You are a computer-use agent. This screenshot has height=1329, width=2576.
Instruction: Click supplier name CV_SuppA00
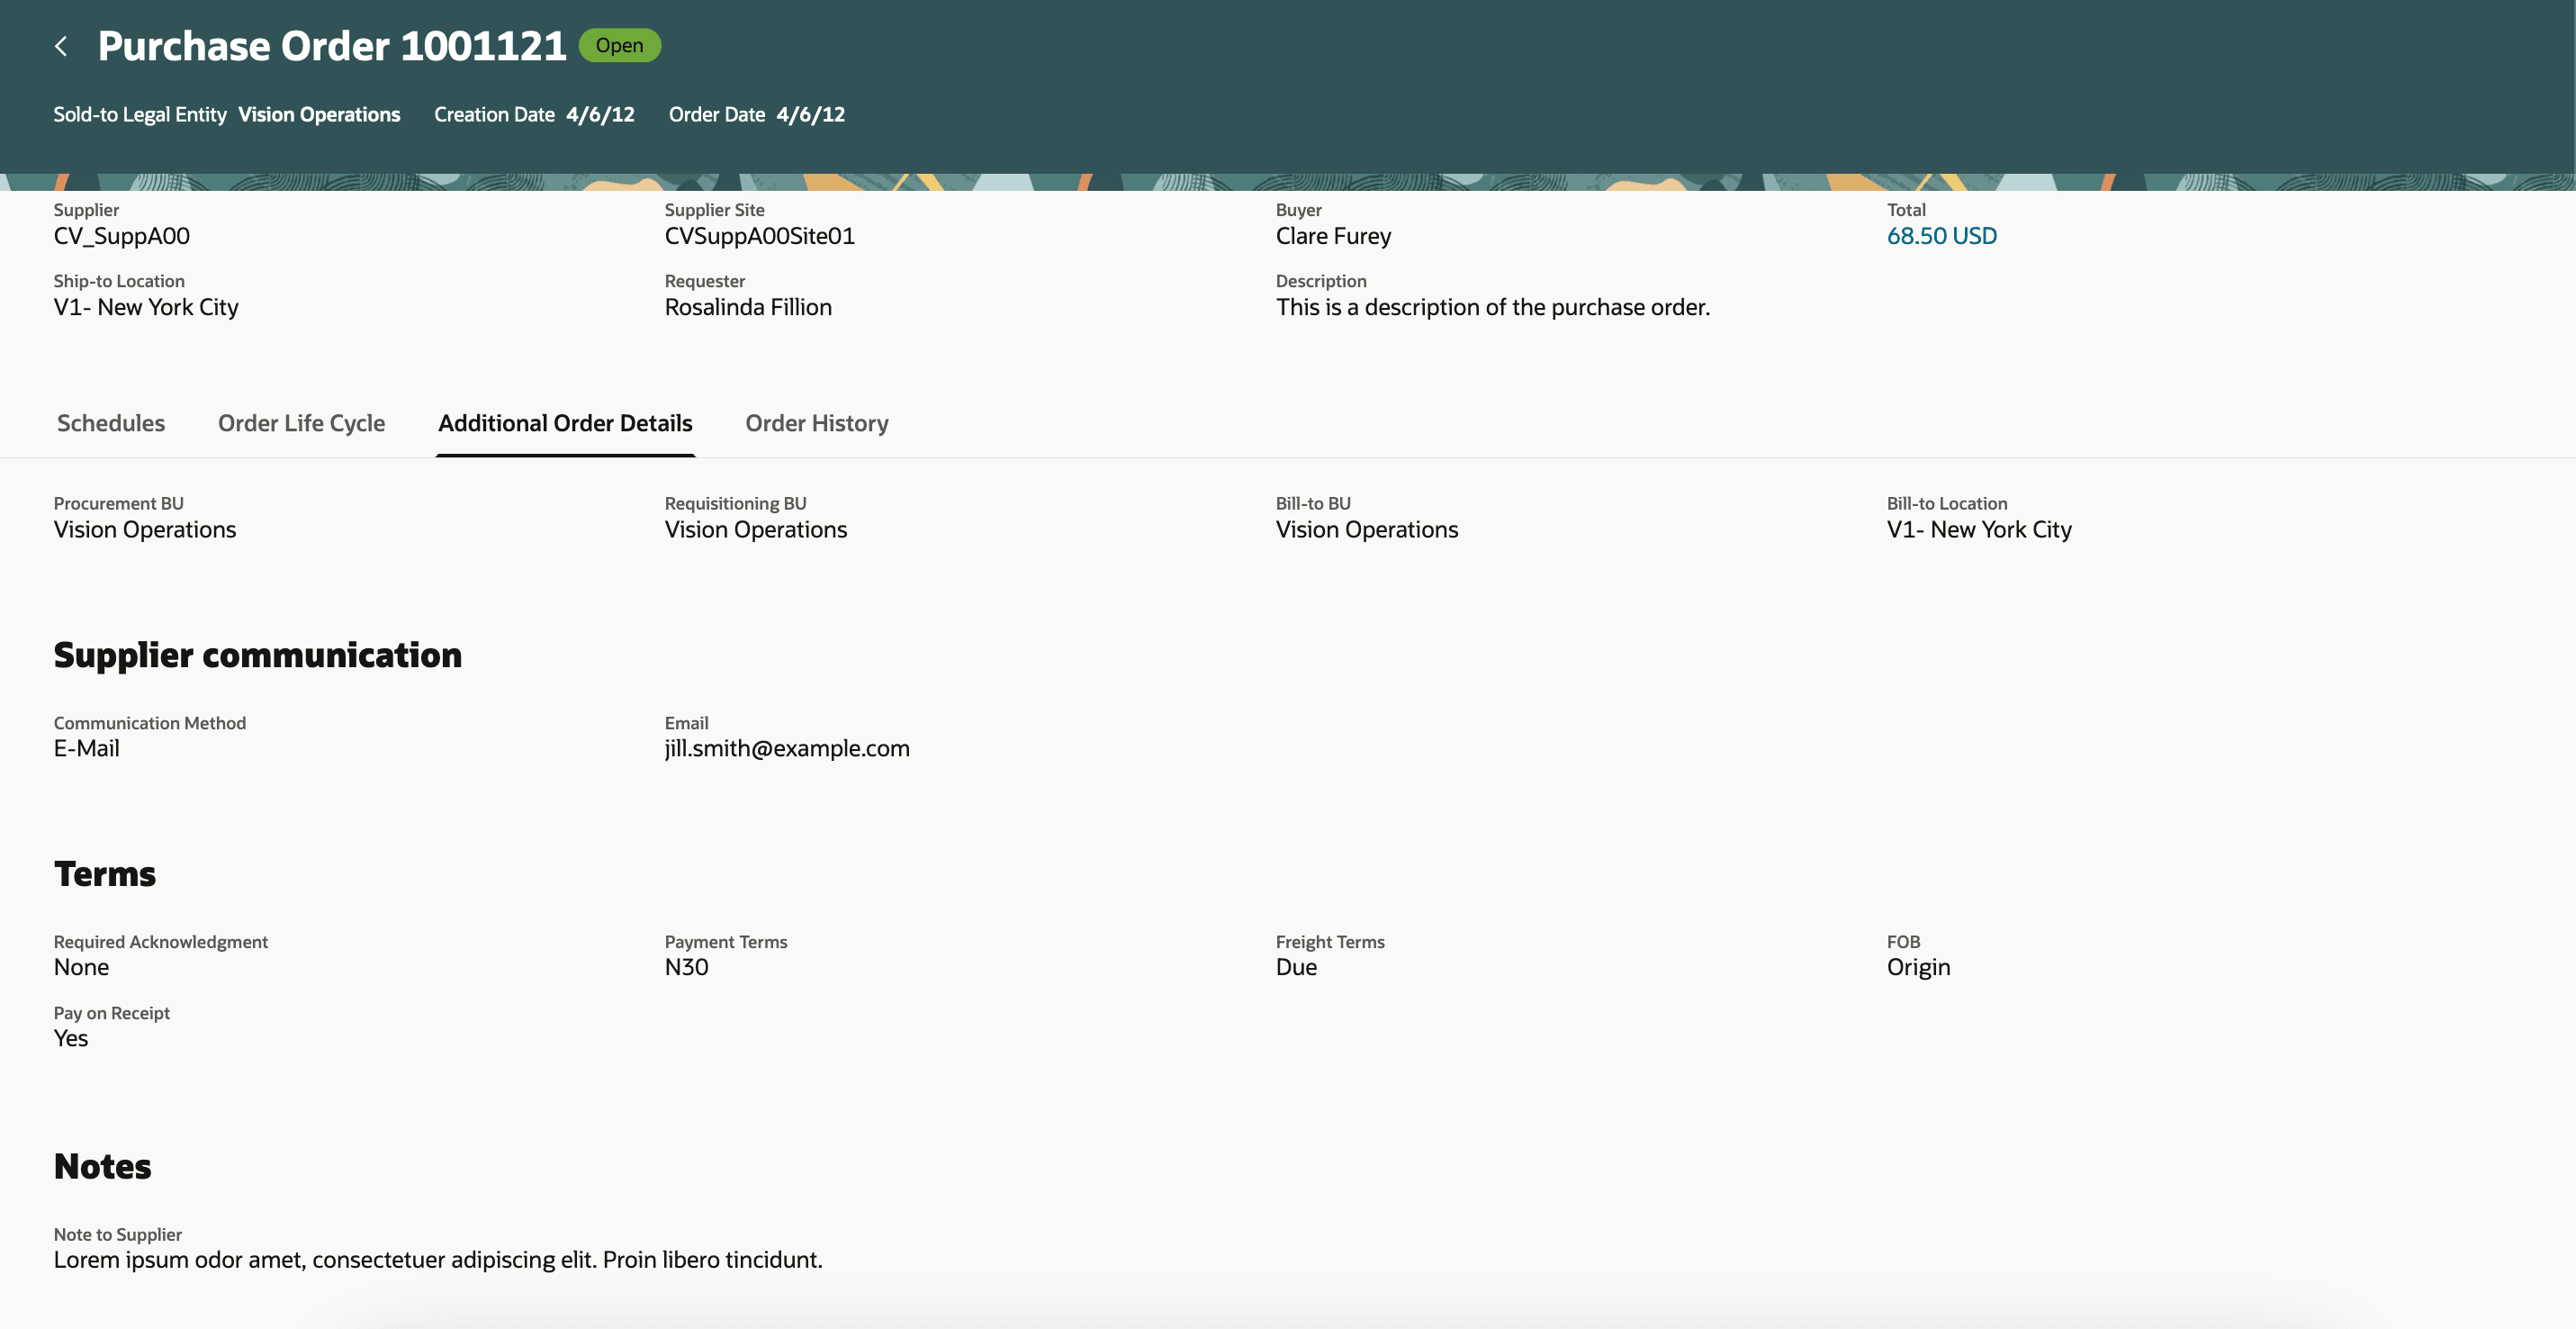122,236
